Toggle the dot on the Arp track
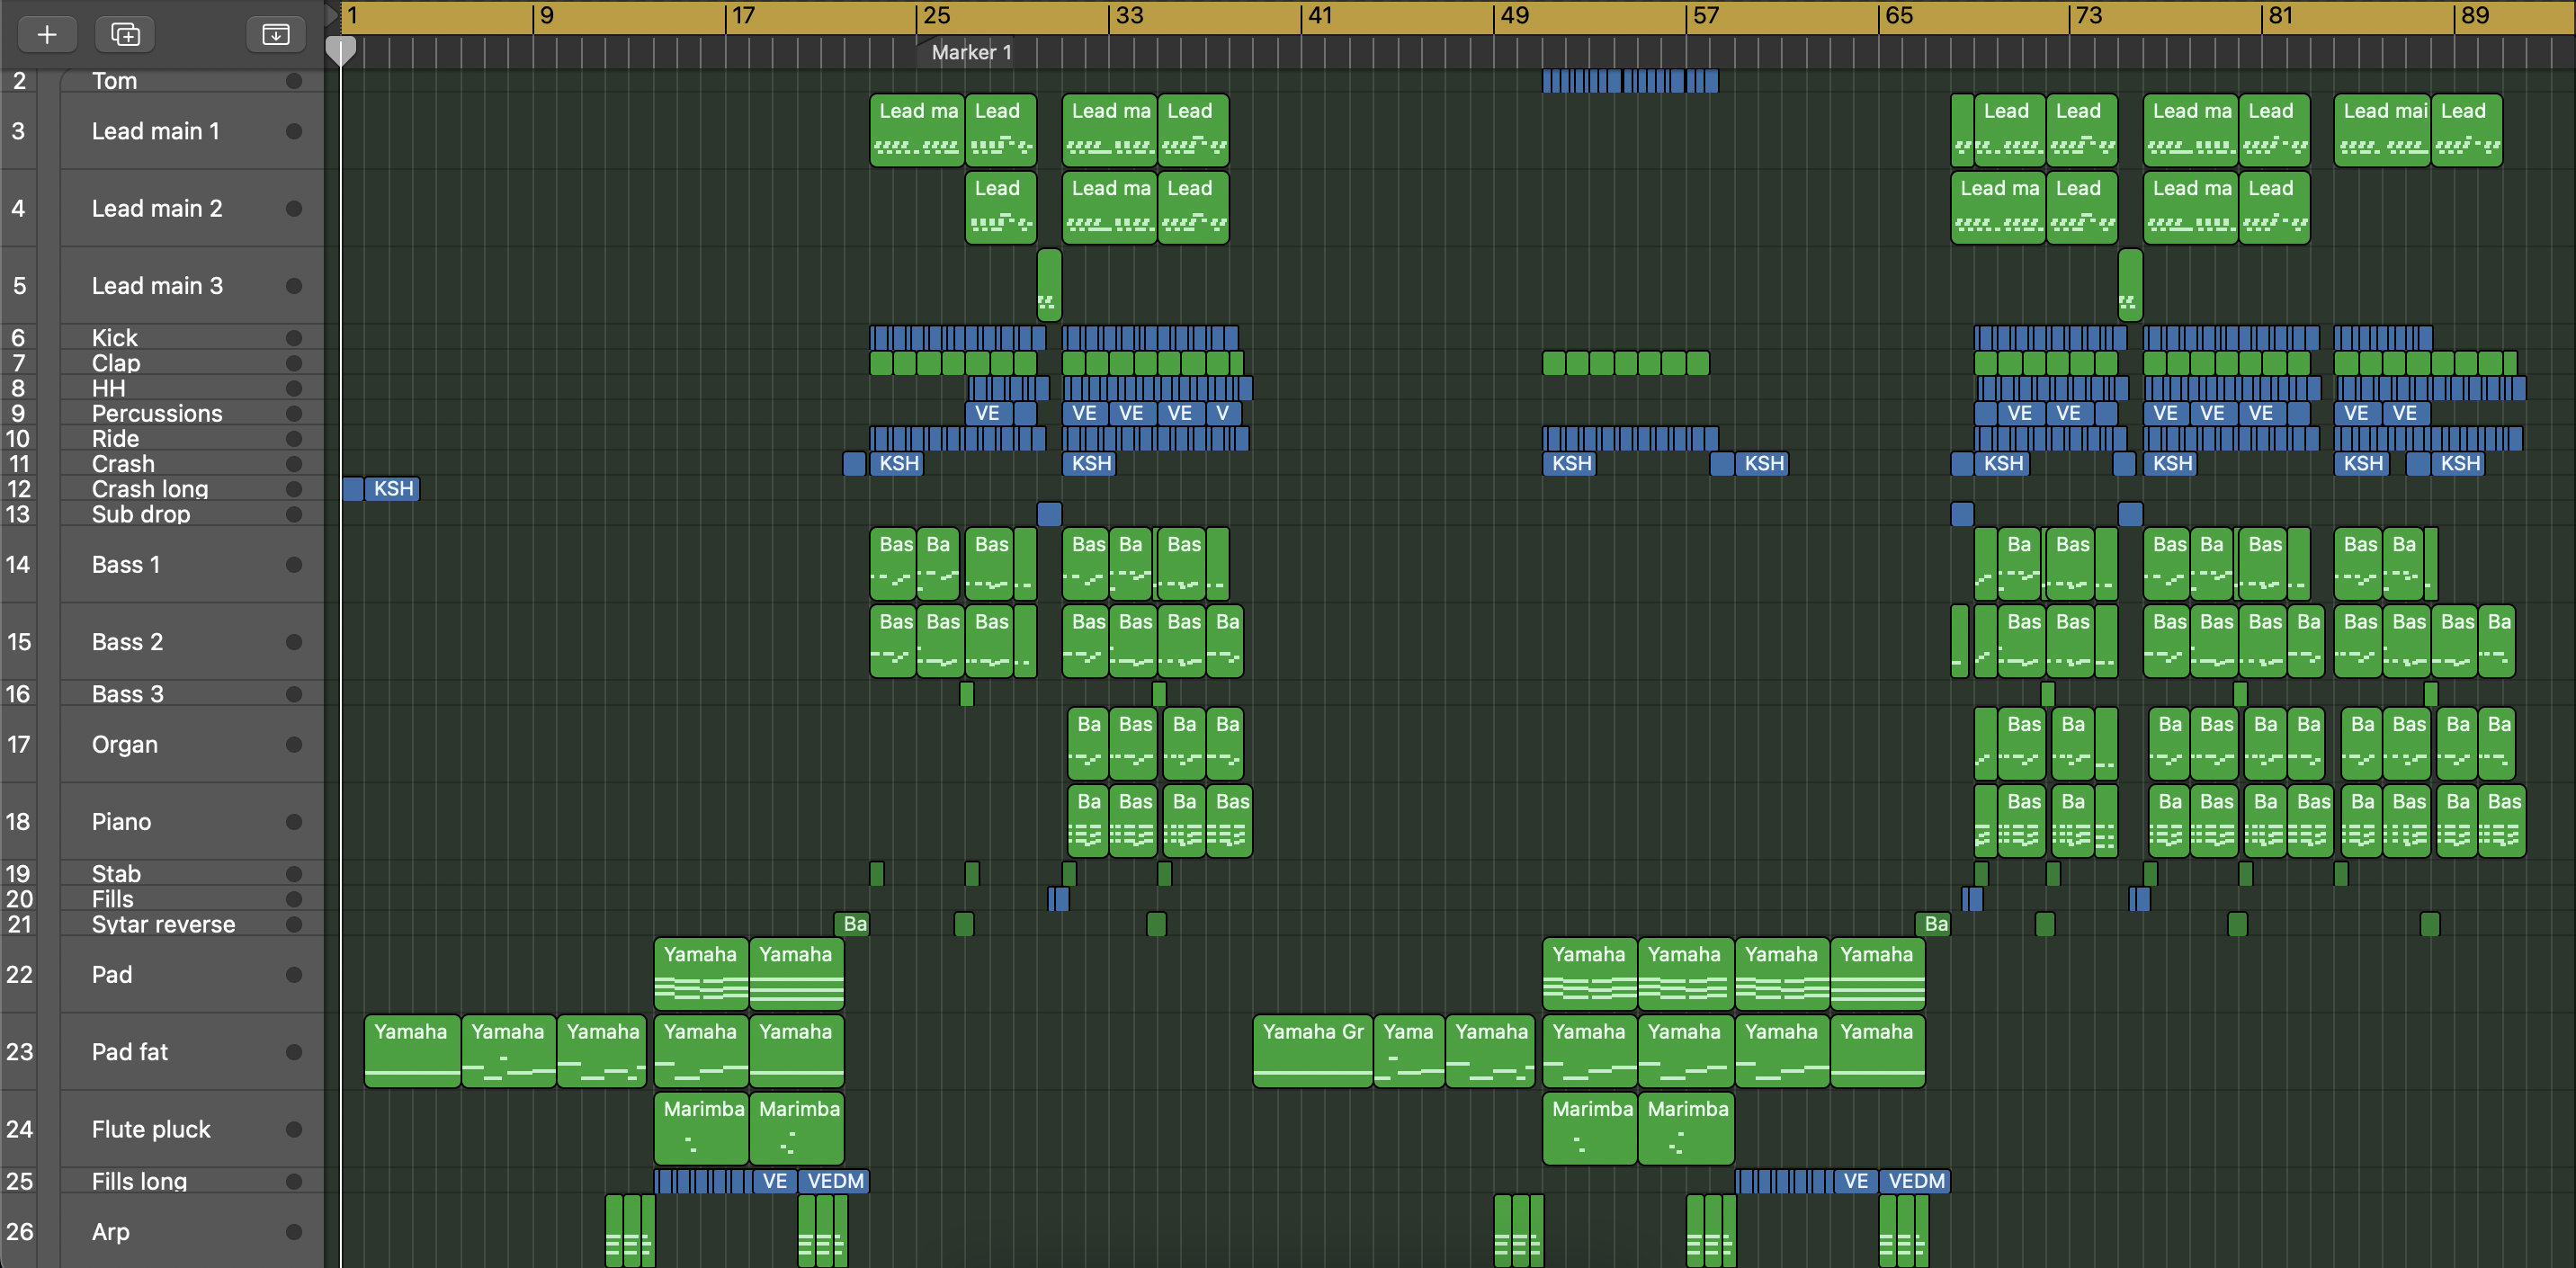Image resolution: width=2576 pixels, height=1268 pixels. click(x=294, y=1232)
